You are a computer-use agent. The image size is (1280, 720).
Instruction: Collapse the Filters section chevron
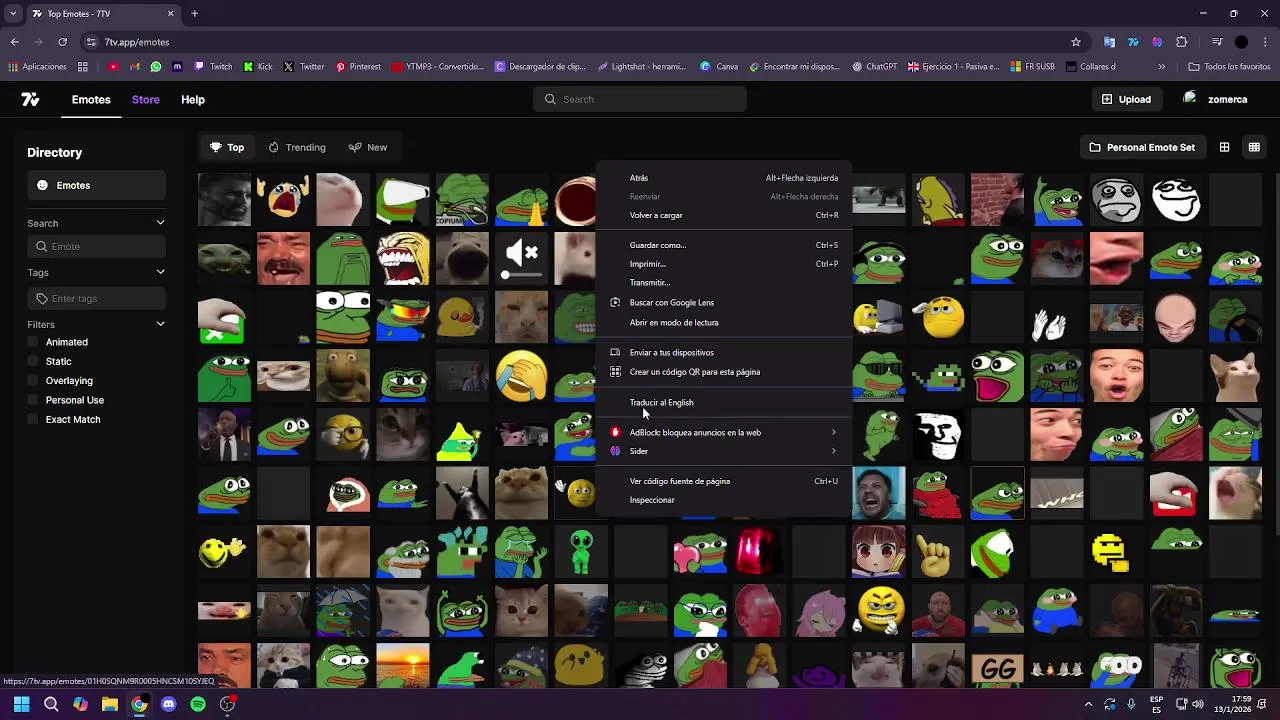160,324
